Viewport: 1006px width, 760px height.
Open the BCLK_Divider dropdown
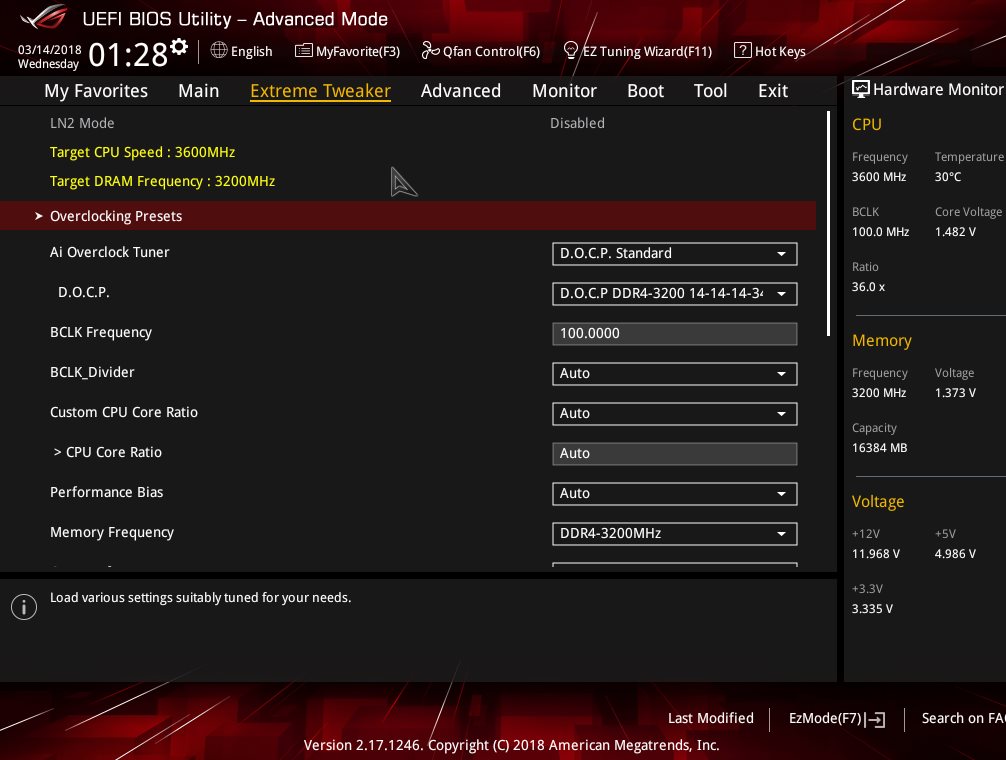coord(674,374)
